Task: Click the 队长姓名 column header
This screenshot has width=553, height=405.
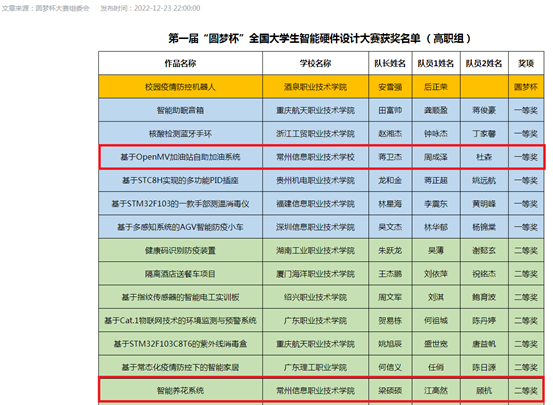Action: 390,64
